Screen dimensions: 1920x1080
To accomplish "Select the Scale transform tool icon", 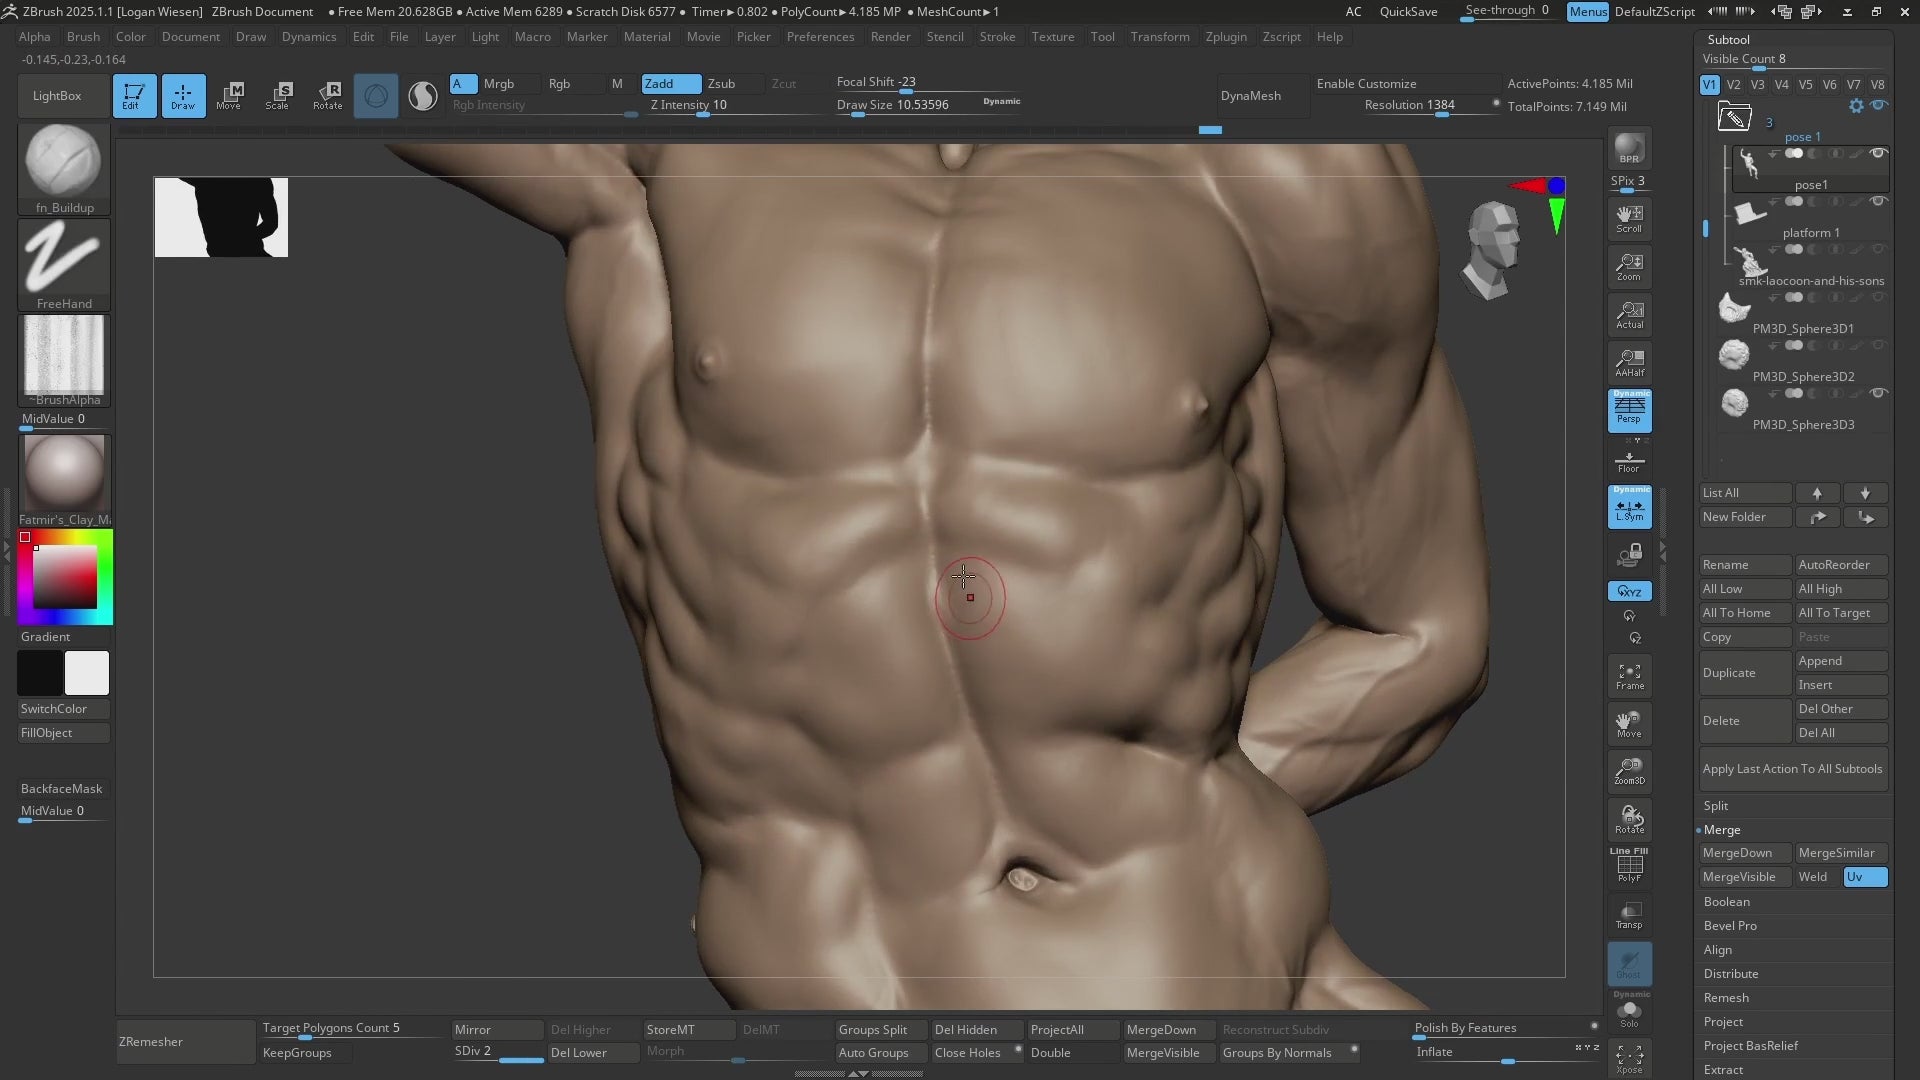I will coord(278,95).
